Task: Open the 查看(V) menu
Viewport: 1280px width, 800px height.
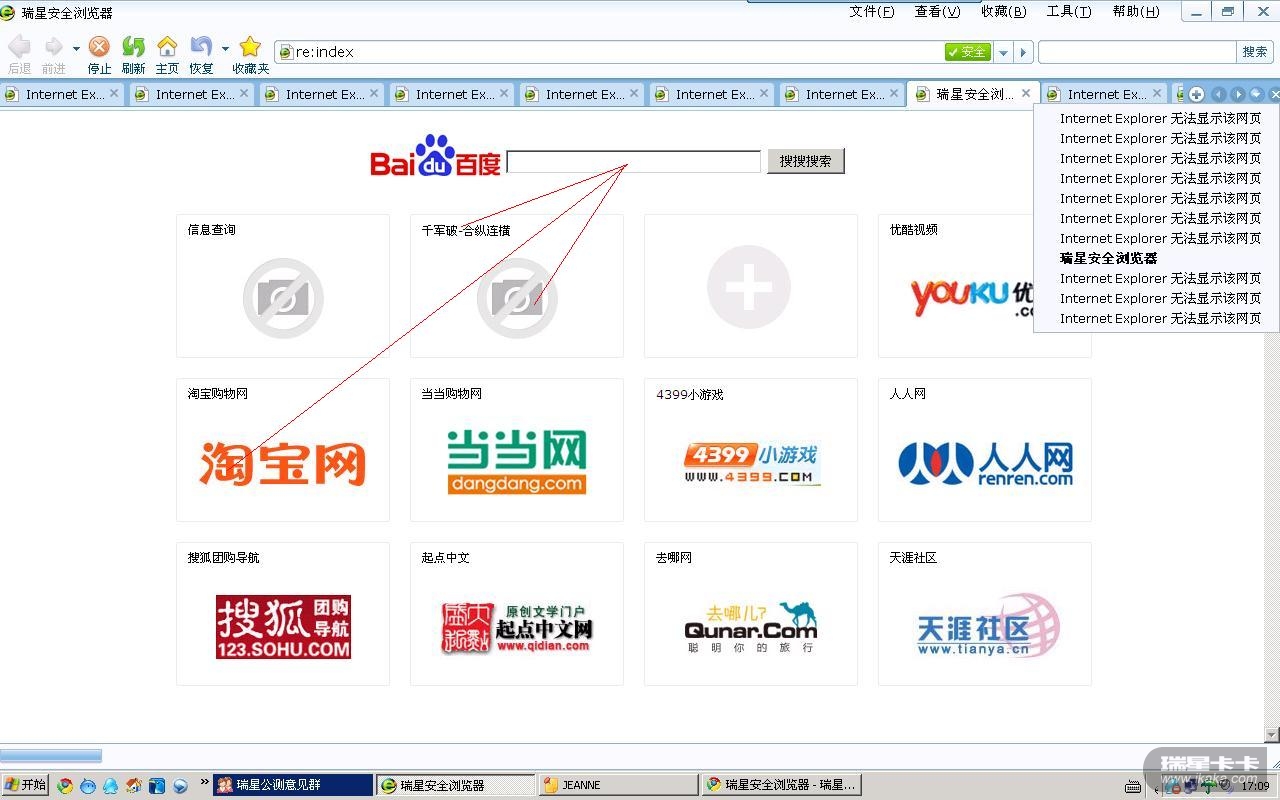Action: pos(937,12)
